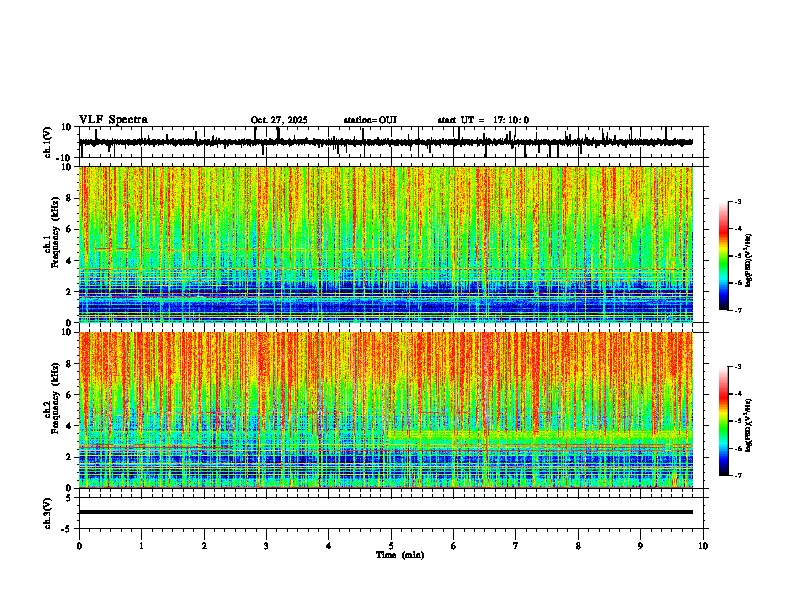Image resolution: width=792 pixels, height=612 pixels.
Task: Click the "6" kHz tick on ch.1 spectrogram
Action: (x=70, y=229)
